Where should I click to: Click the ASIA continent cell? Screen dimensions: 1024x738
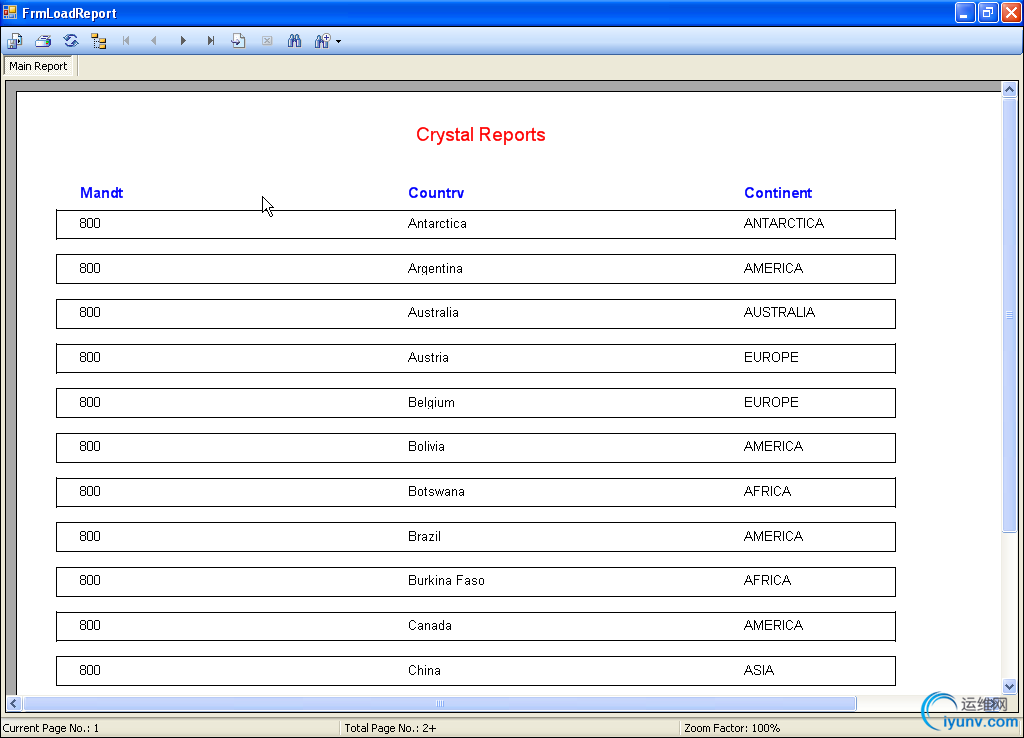(759, 671)
